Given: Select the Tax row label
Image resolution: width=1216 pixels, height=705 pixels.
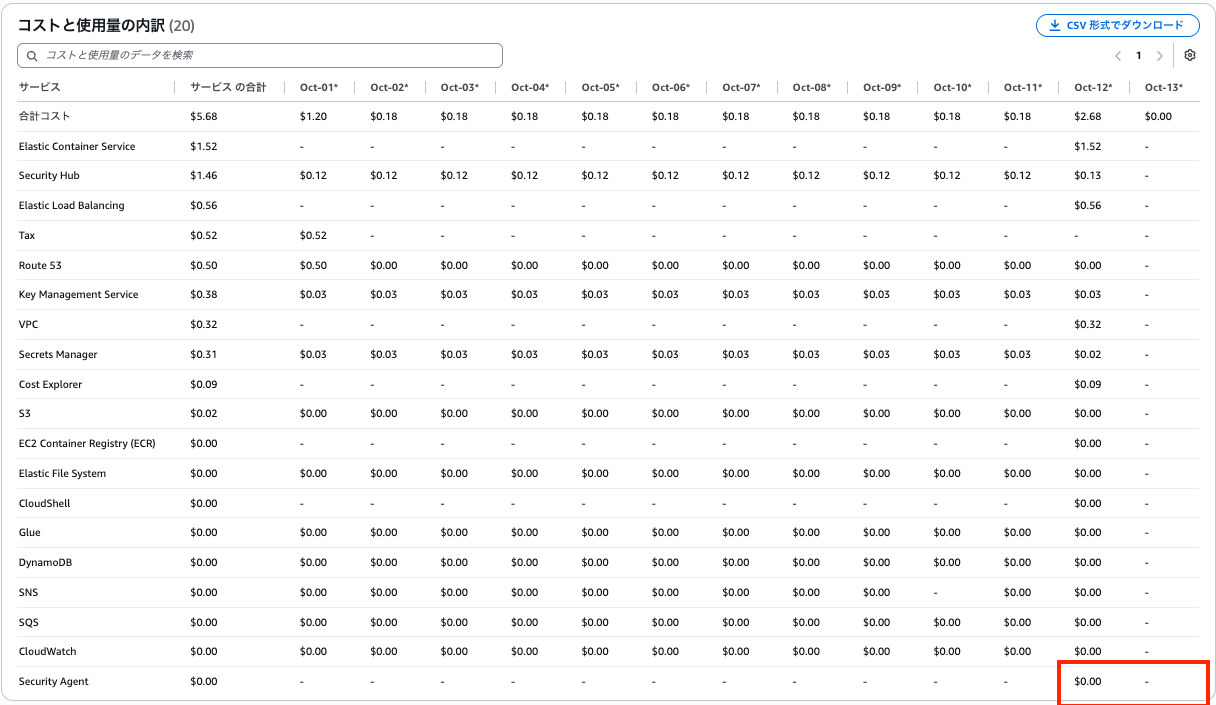Looking at the screenshot, I should pos(27,235).
